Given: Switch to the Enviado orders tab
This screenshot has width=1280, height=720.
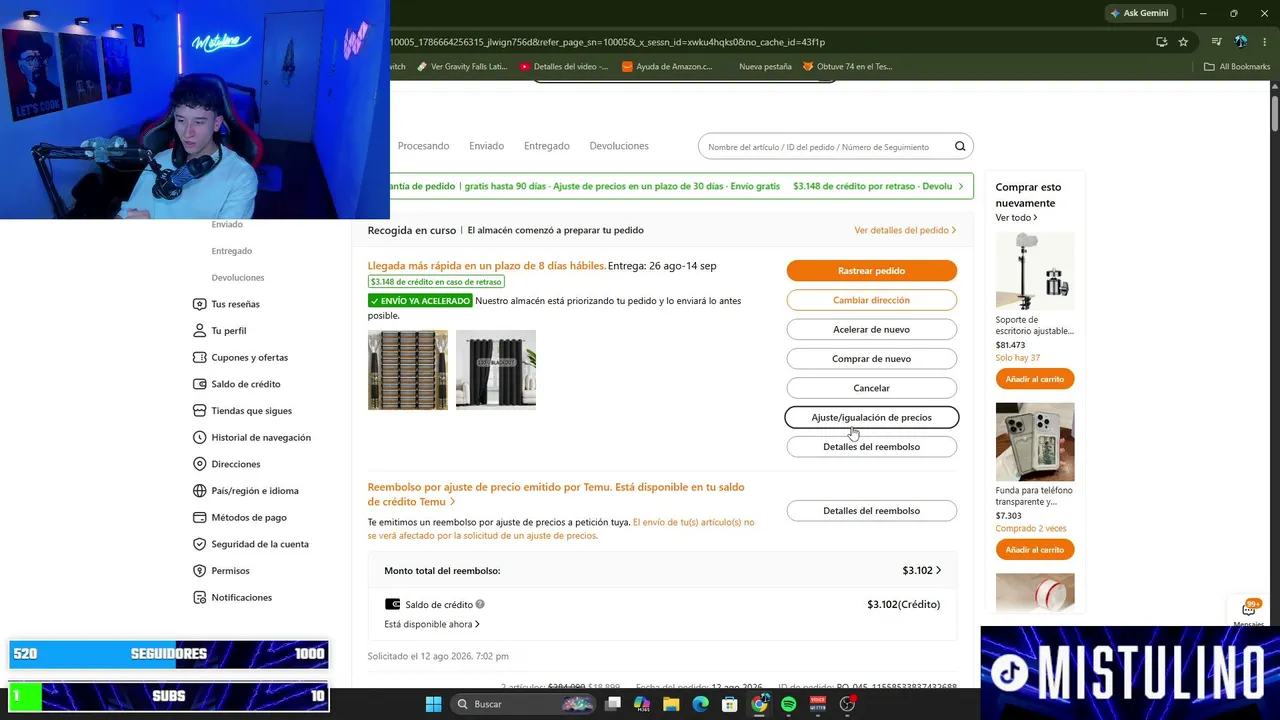Looking at the screenshot, I should point(486,146).
